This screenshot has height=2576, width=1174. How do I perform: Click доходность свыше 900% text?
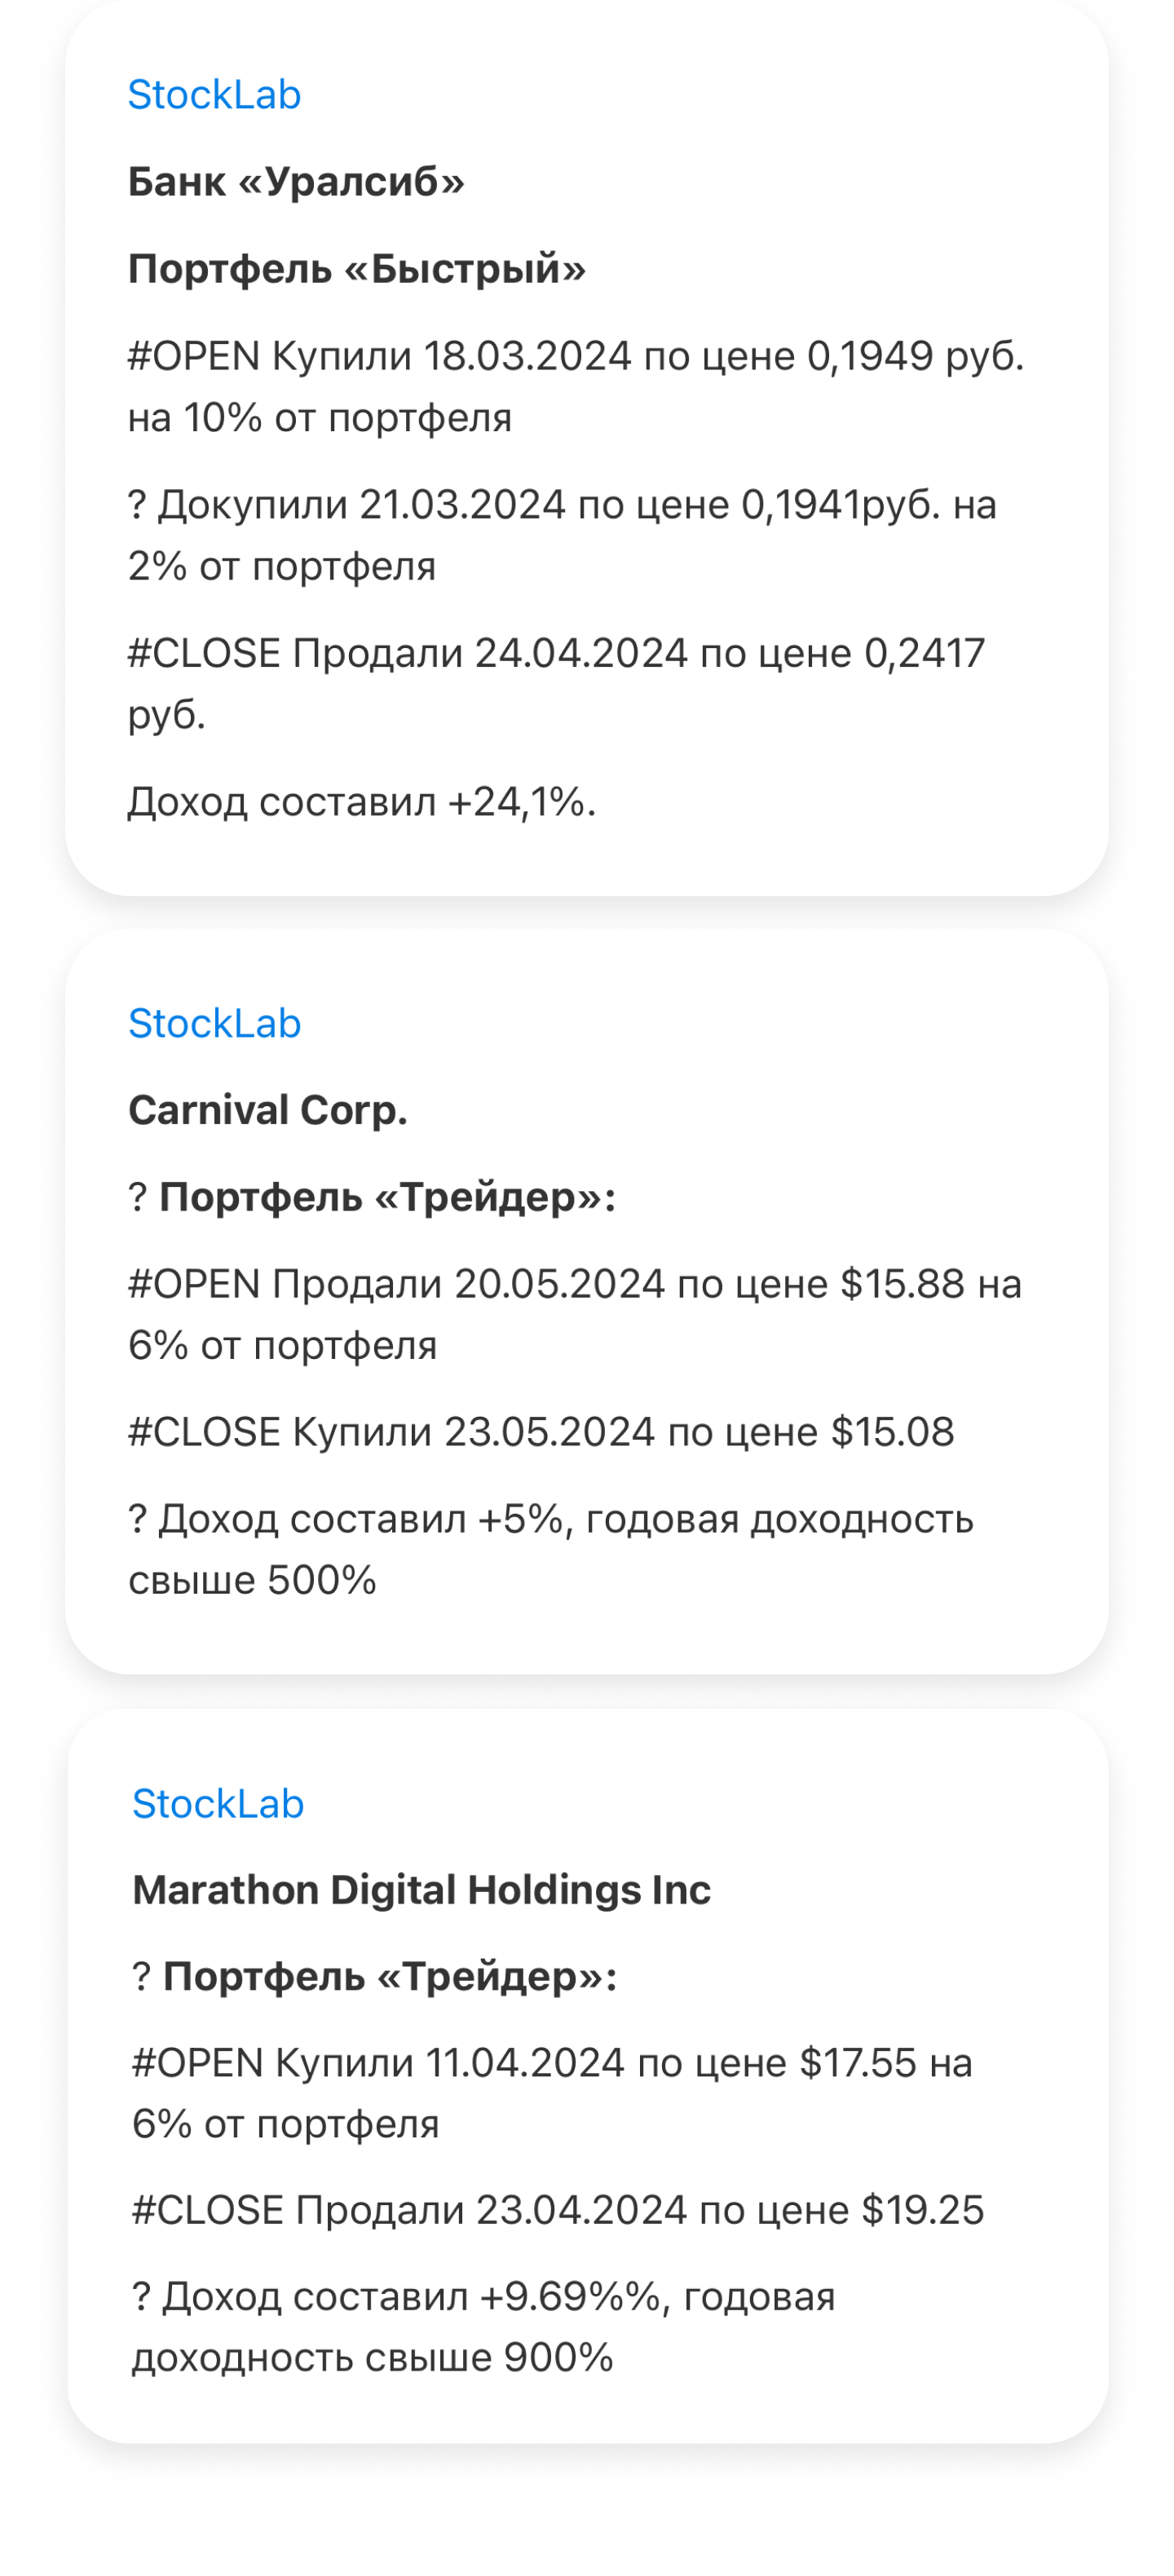coord(373,2358)
